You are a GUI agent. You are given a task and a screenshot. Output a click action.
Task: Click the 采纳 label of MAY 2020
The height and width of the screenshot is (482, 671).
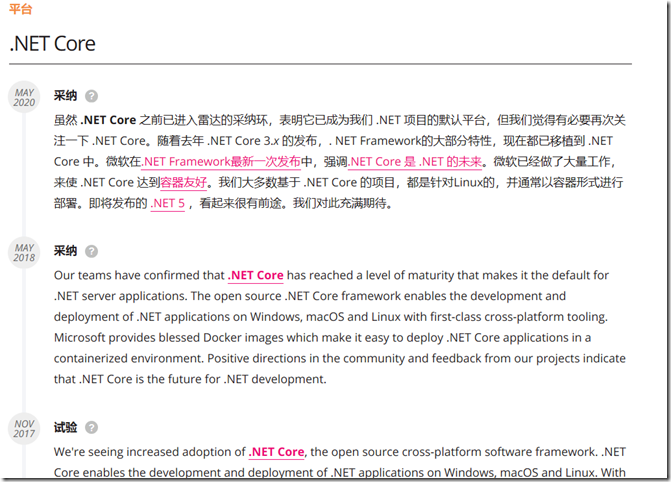65,95
